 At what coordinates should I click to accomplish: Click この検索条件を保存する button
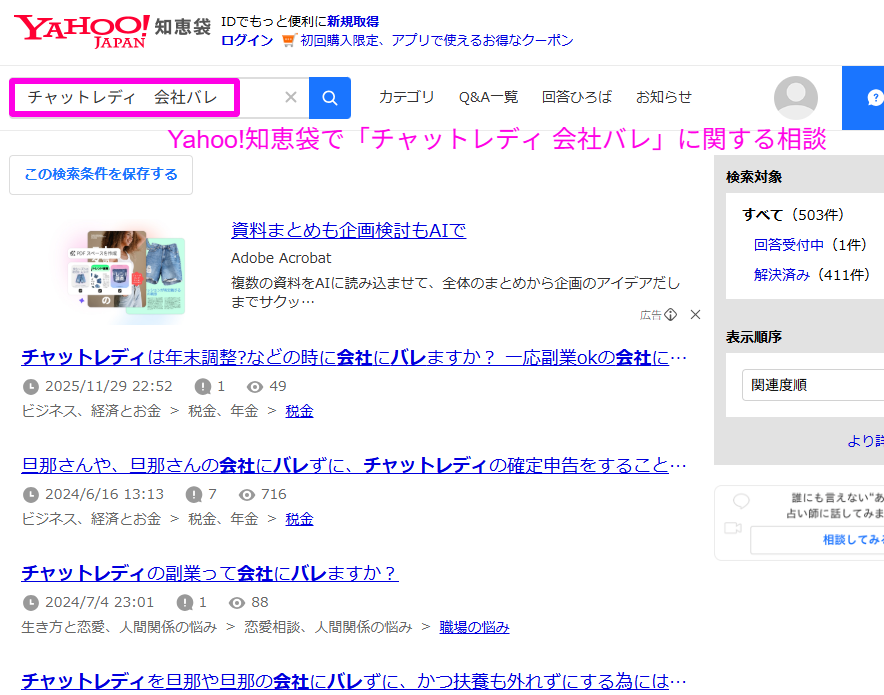(x=101, y=175)
